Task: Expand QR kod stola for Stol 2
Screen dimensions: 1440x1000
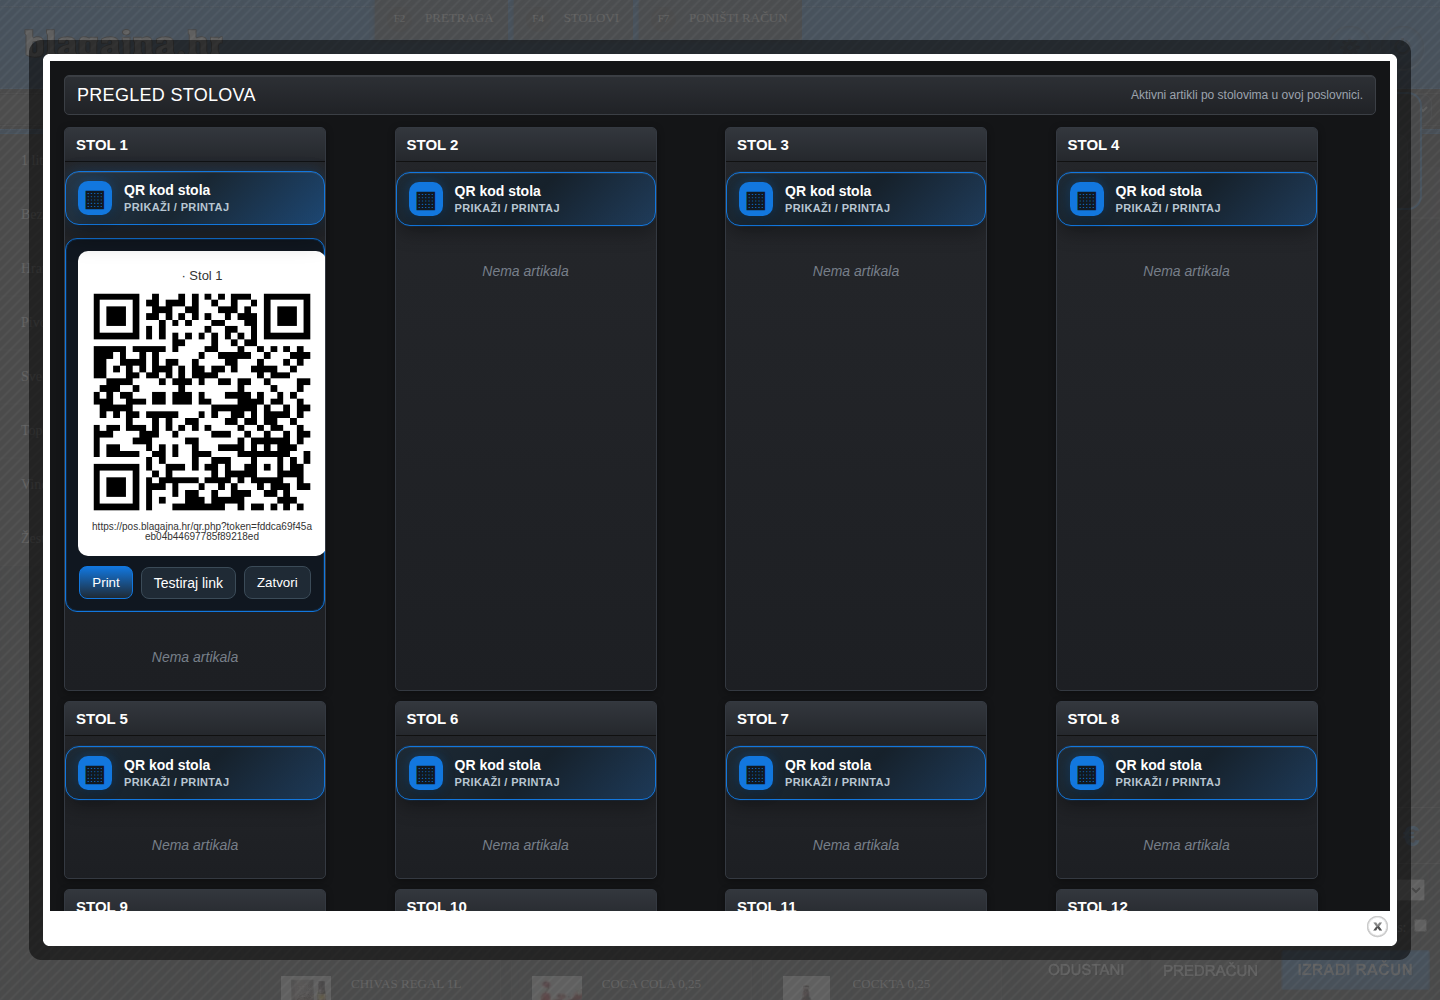Action: [x=526, y=199]
